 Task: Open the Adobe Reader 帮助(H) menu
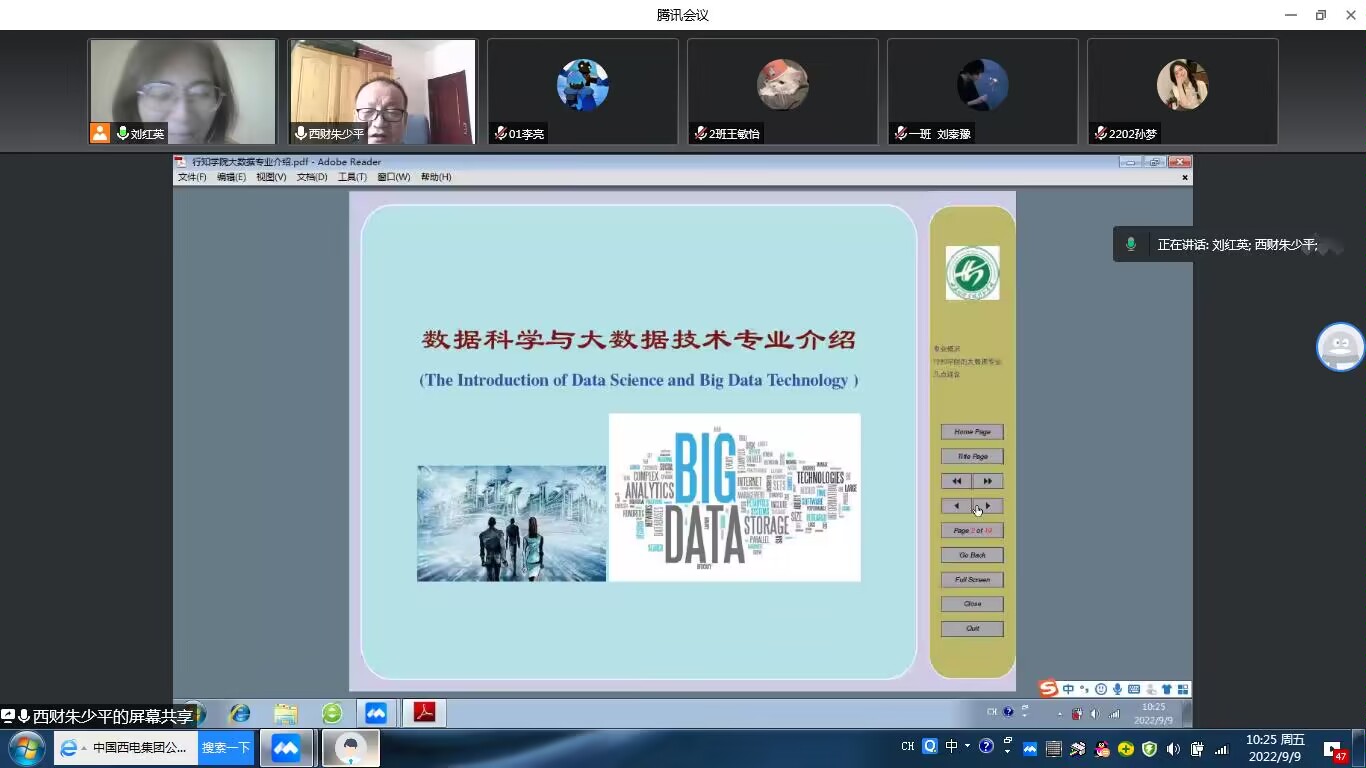[x=436, y=177]
